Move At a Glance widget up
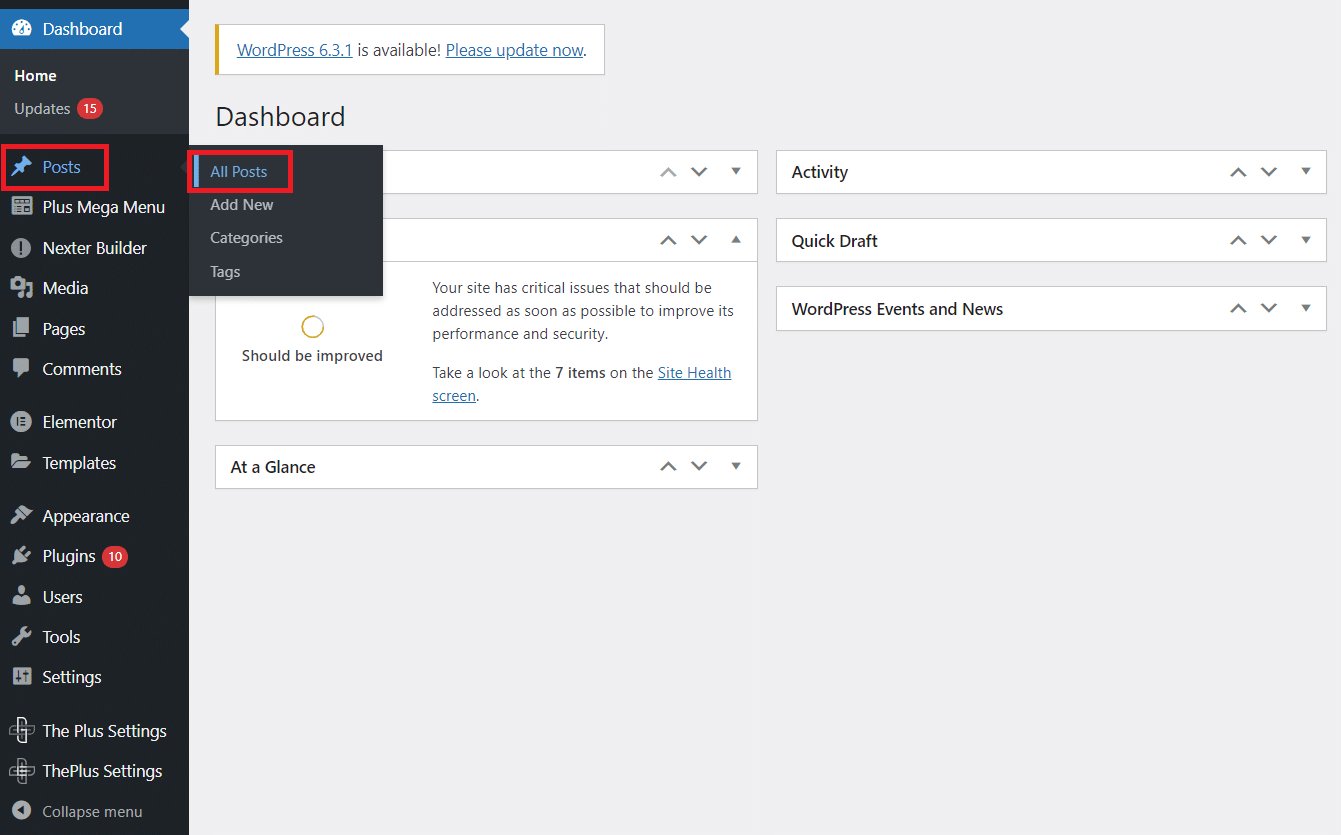 pos(669,466)
